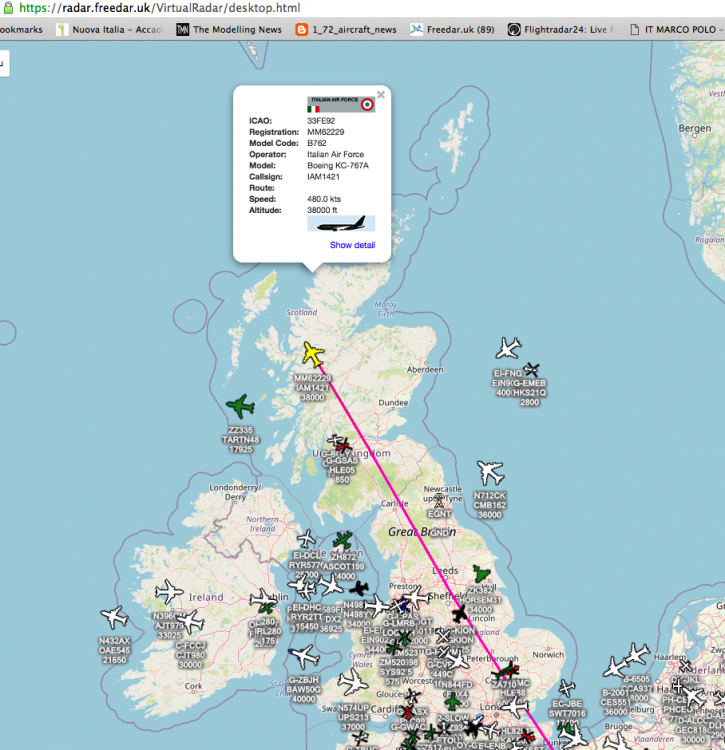Image resolution: width=725 pixels, height=750 pixels.
Task: Select the G-EMEB aircraft icon
Action: tap(532, 370)
